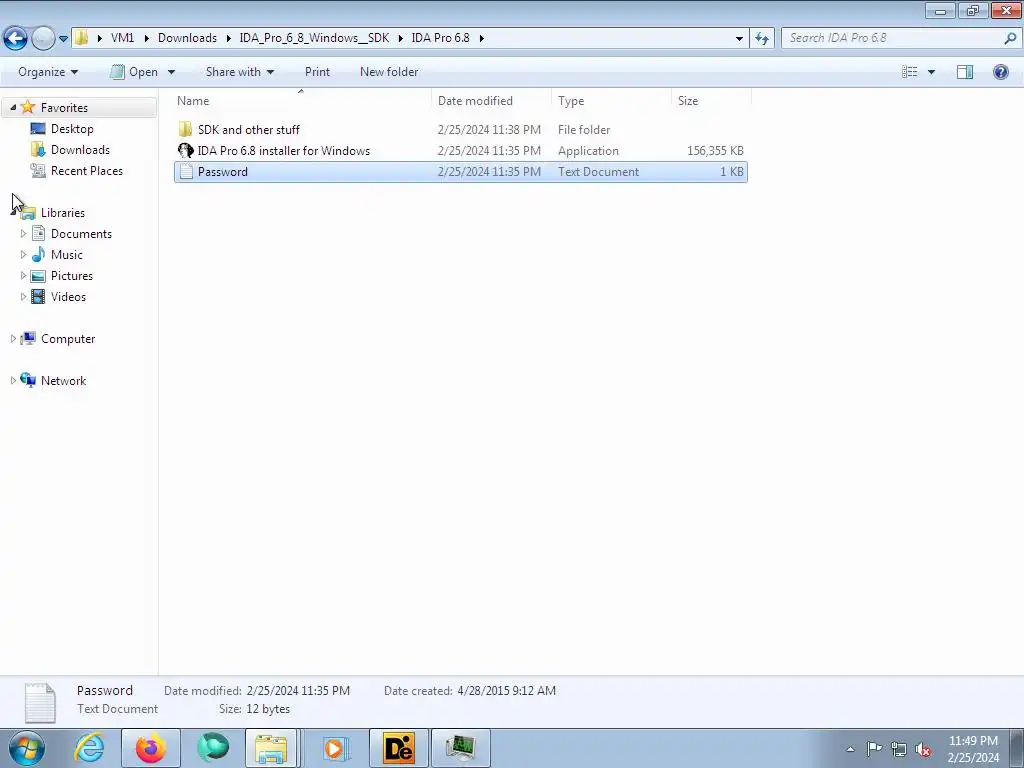The height and width of the screenshot is (768, 1024).
Task: Click the Password document file icon
Action: [186, 172]
